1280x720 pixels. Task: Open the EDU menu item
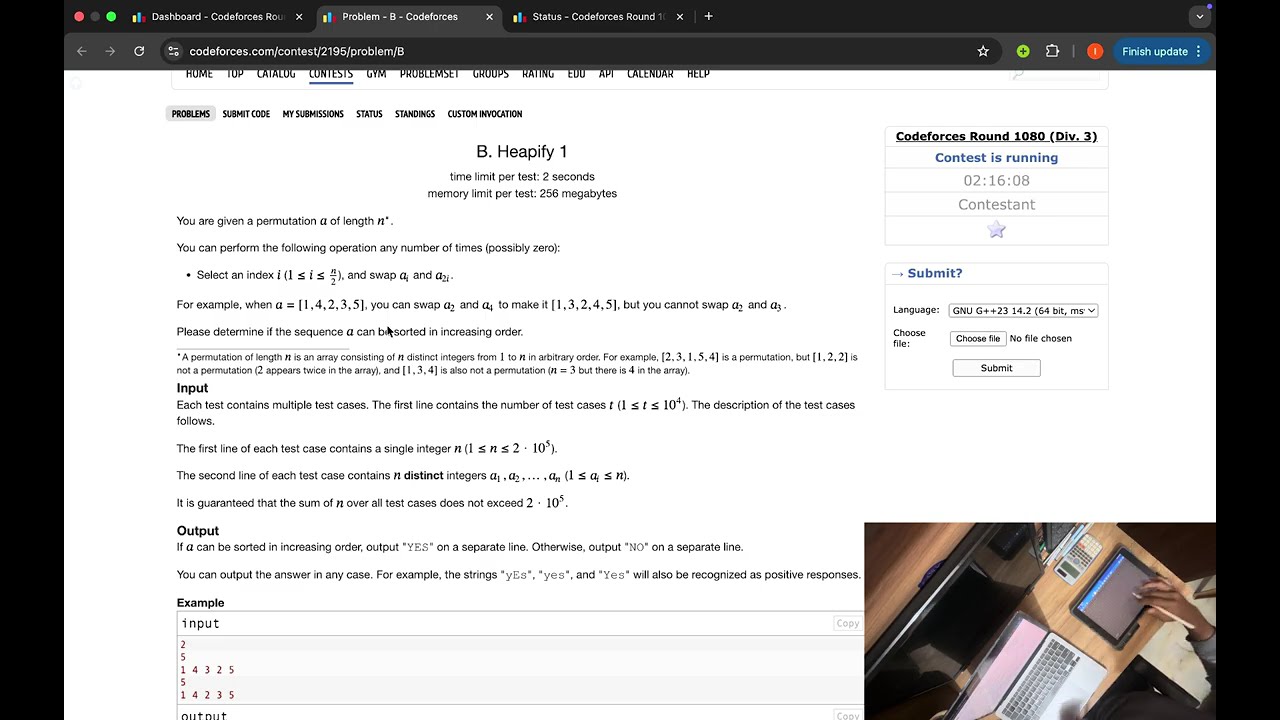pyautogui.click(x=576, y=73)
